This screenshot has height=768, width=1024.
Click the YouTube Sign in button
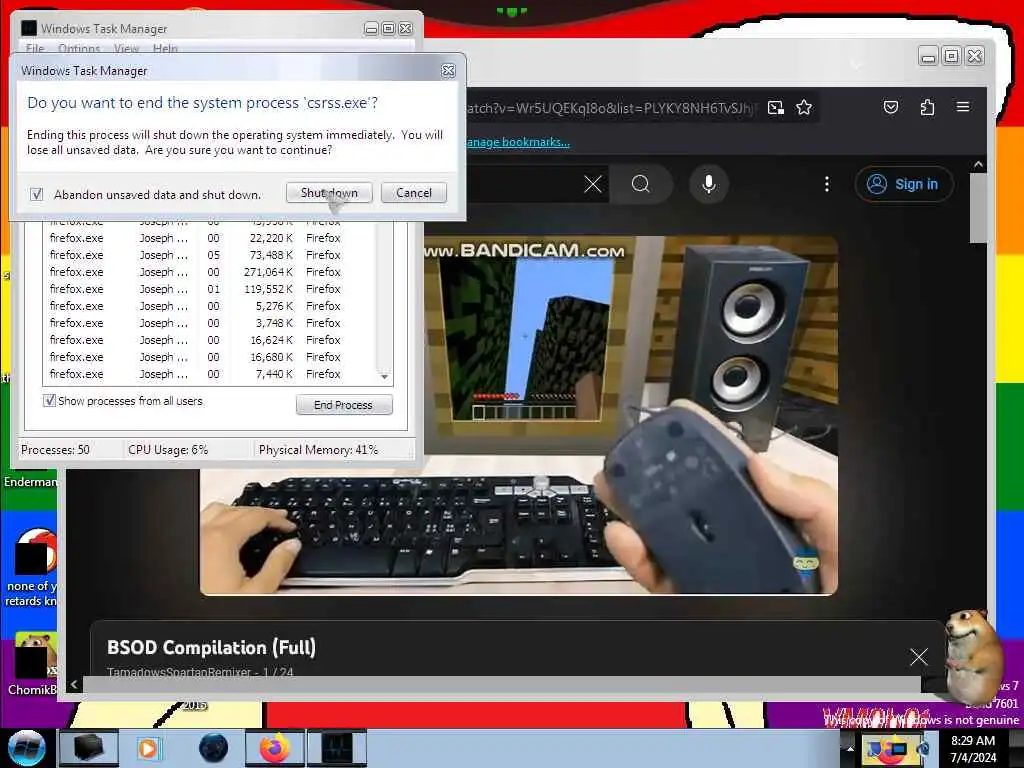point(904,184)
